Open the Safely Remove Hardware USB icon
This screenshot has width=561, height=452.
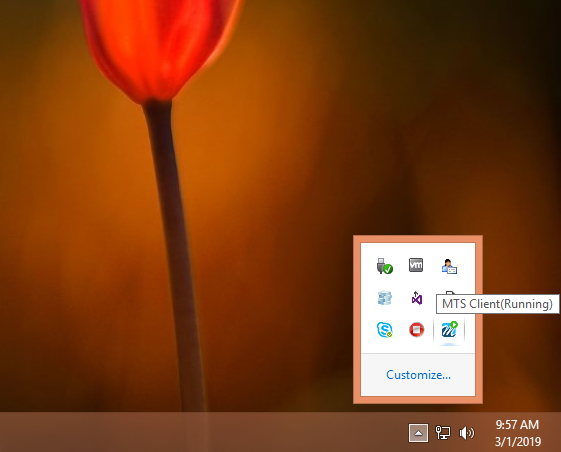[385, 266]
